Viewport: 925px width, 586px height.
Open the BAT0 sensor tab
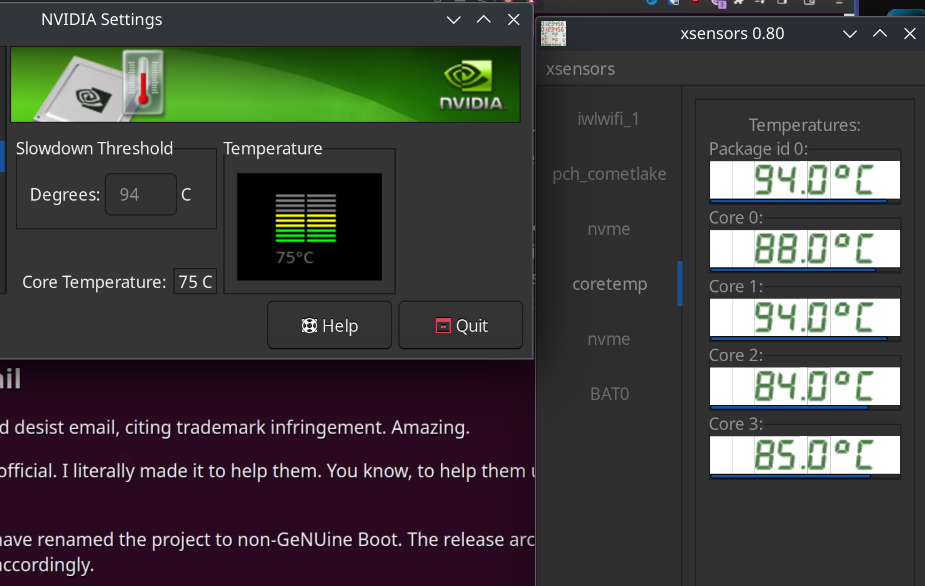tap(608, 394)
